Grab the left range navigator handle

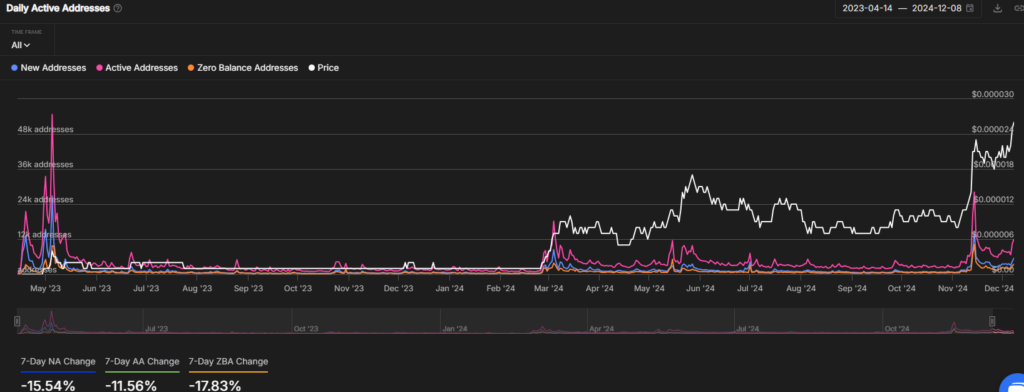[18, 320]
